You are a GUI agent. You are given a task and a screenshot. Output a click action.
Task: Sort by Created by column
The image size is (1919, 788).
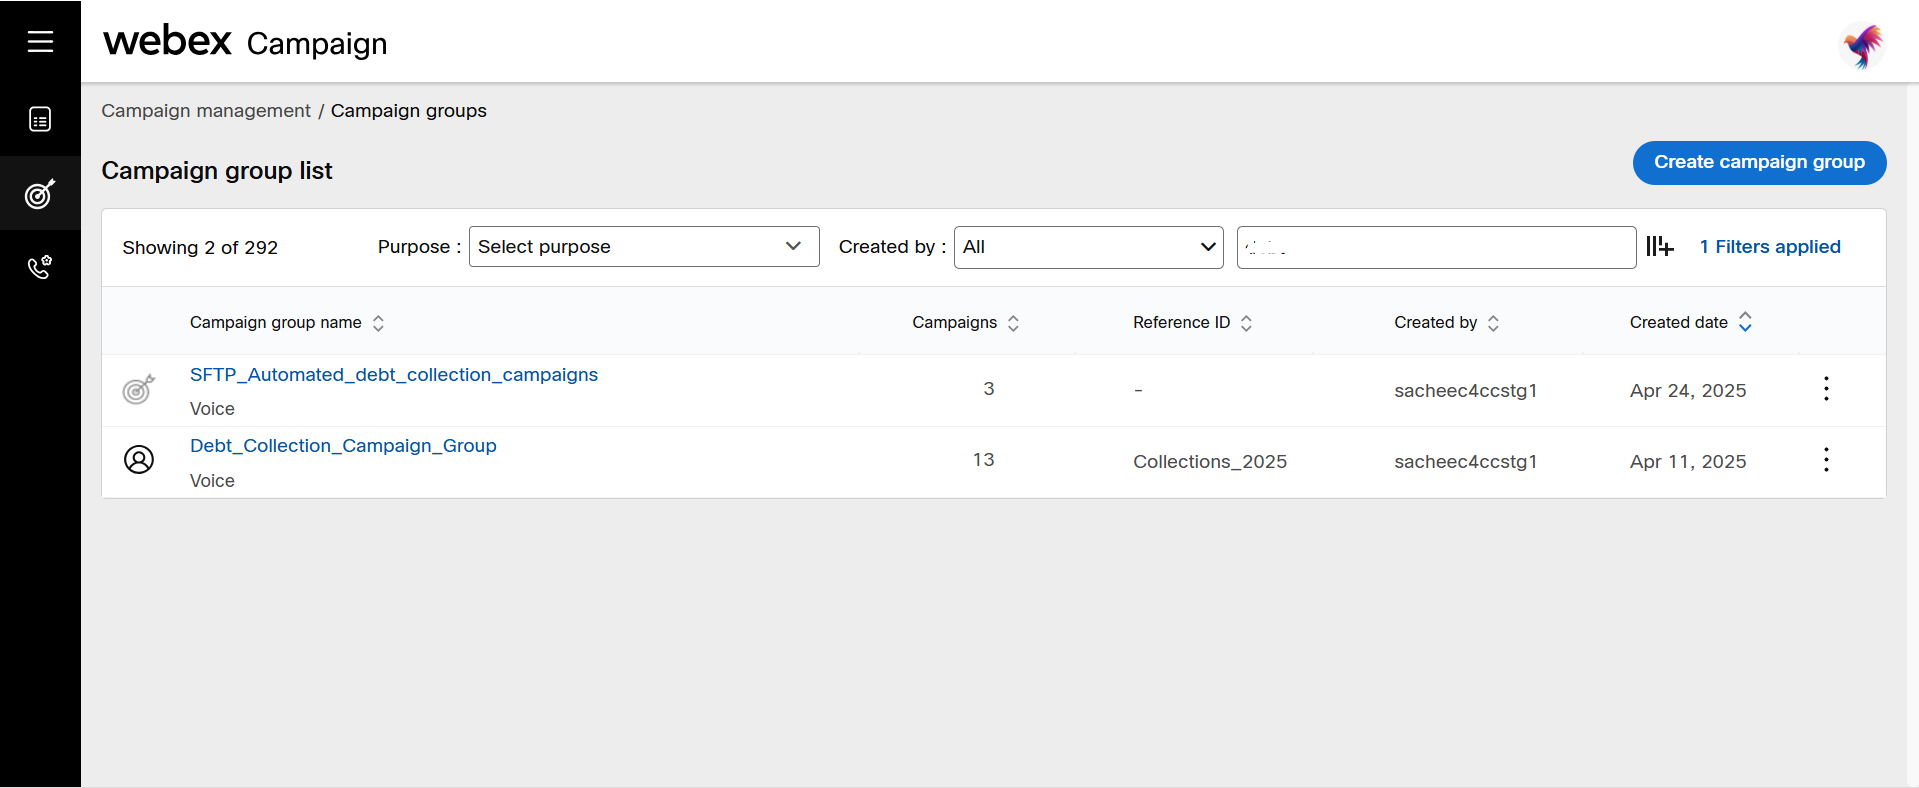point(1493,323)
